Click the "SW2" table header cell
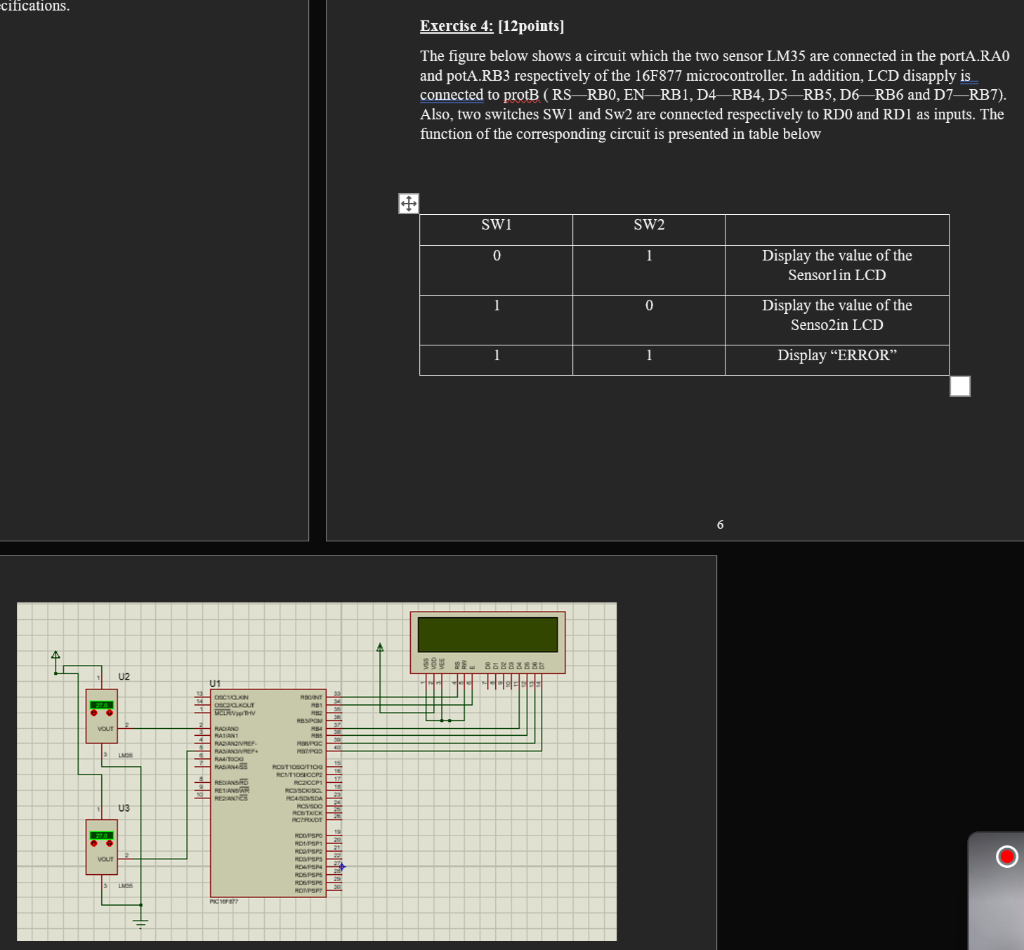The image size is (1024, 950). pyautogui.click(x=649, y=230)
